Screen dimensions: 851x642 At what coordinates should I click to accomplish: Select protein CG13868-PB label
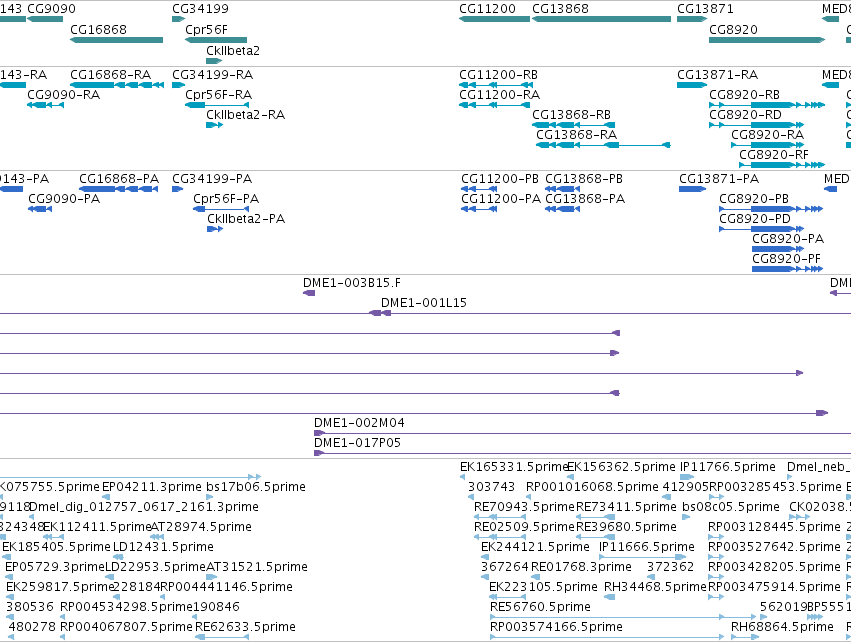coord(584,179)
